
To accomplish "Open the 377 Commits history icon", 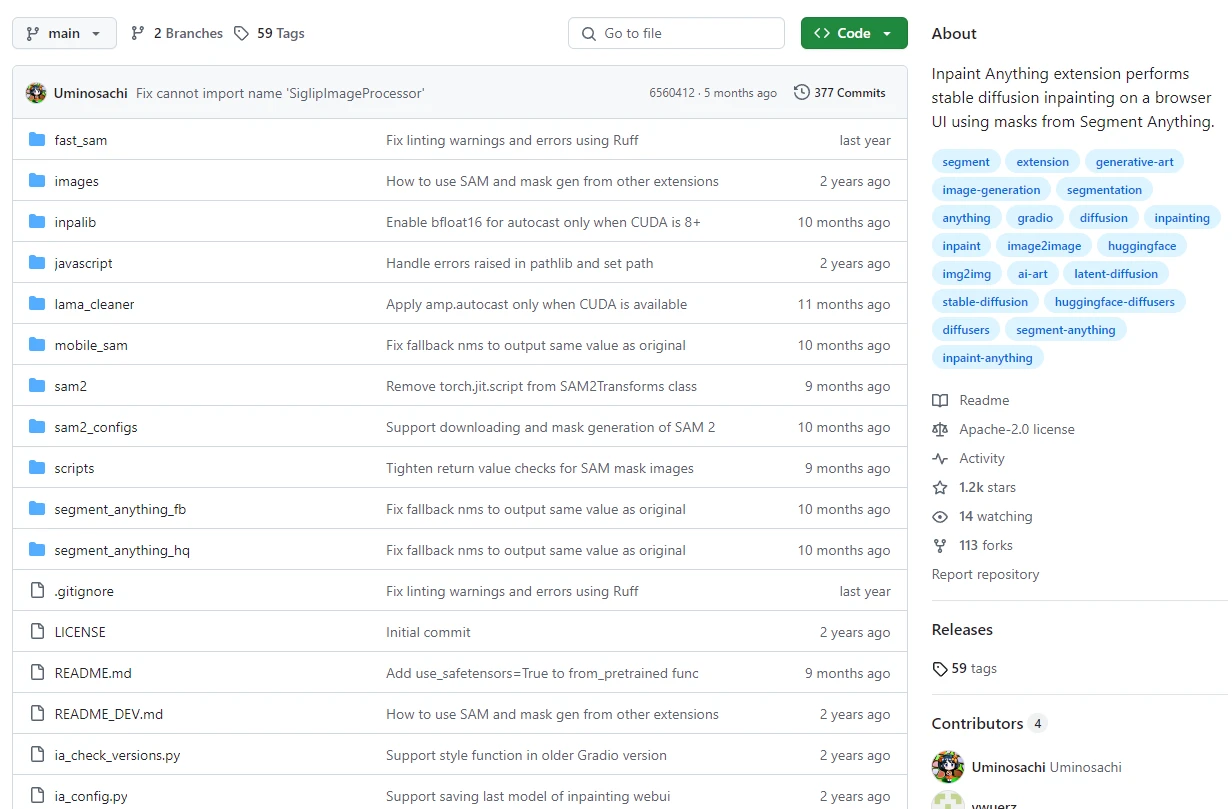I will (802, 93).
